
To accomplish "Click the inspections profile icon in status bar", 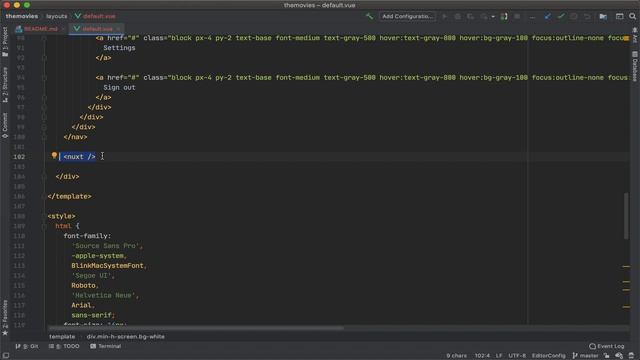I will pyautogui.click(x=619, y=356).
